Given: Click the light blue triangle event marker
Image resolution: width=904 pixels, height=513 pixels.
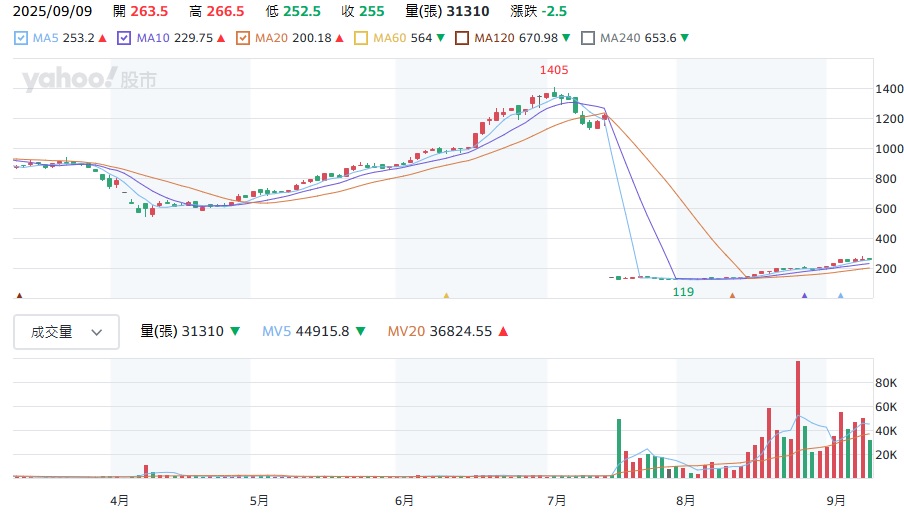Looking at the screenshot, I should point(840,296).
